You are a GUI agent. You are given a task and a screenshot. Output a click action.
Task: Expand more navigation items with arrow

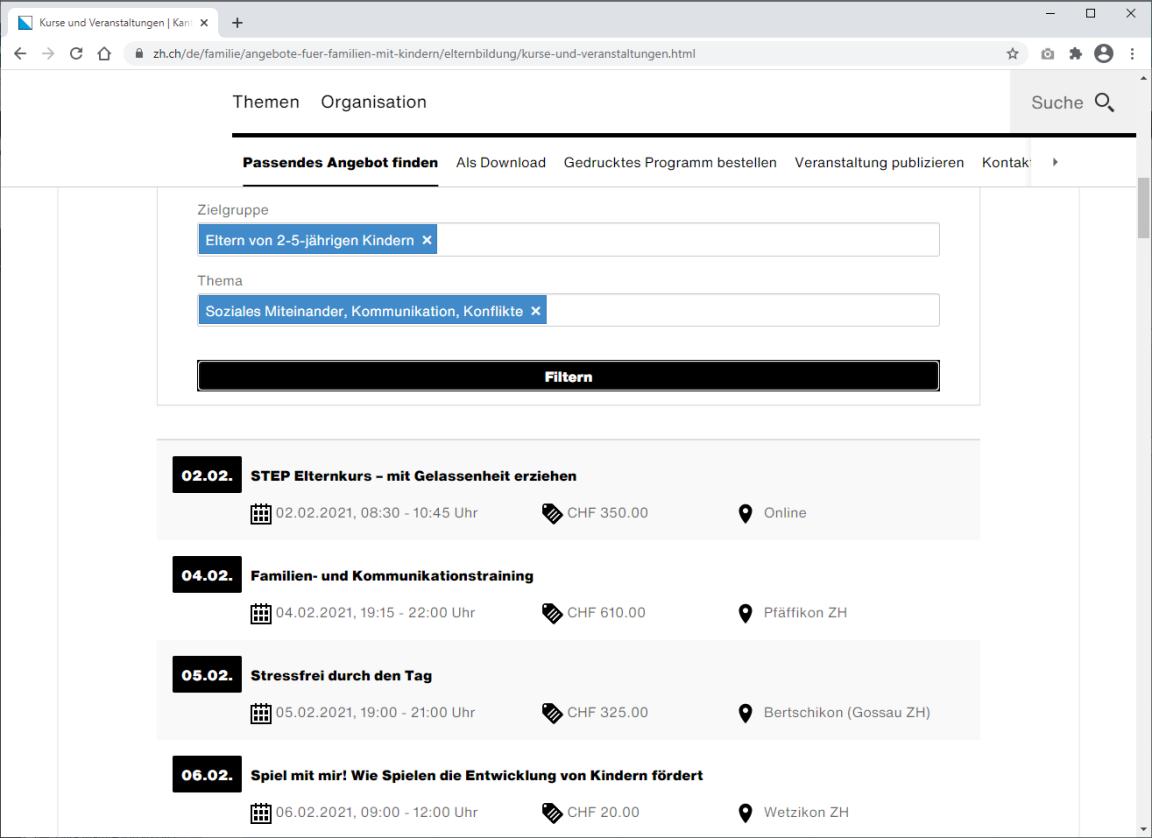1055,162
